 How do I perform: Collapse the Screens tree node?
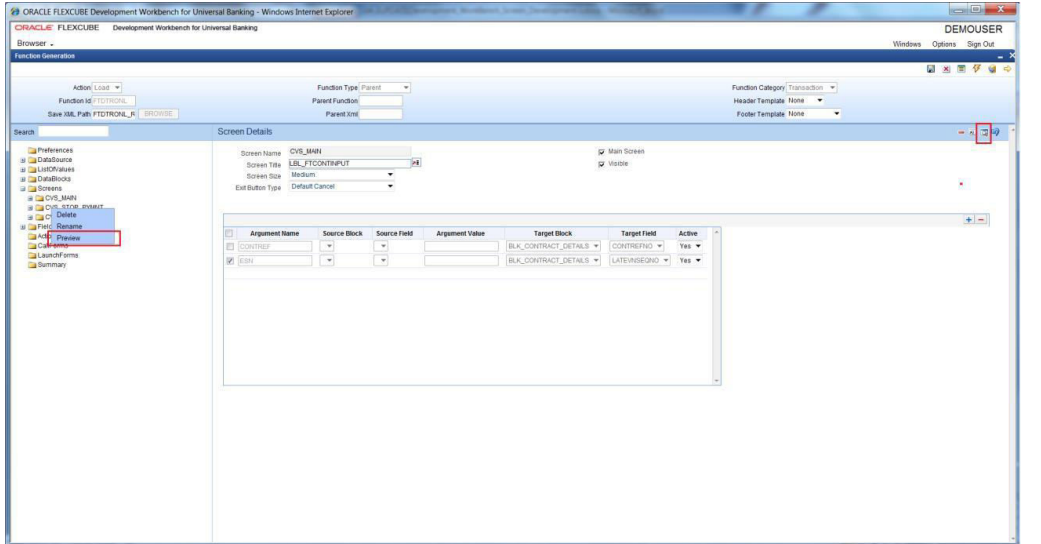pyautogui.click(x=23, y=189)
